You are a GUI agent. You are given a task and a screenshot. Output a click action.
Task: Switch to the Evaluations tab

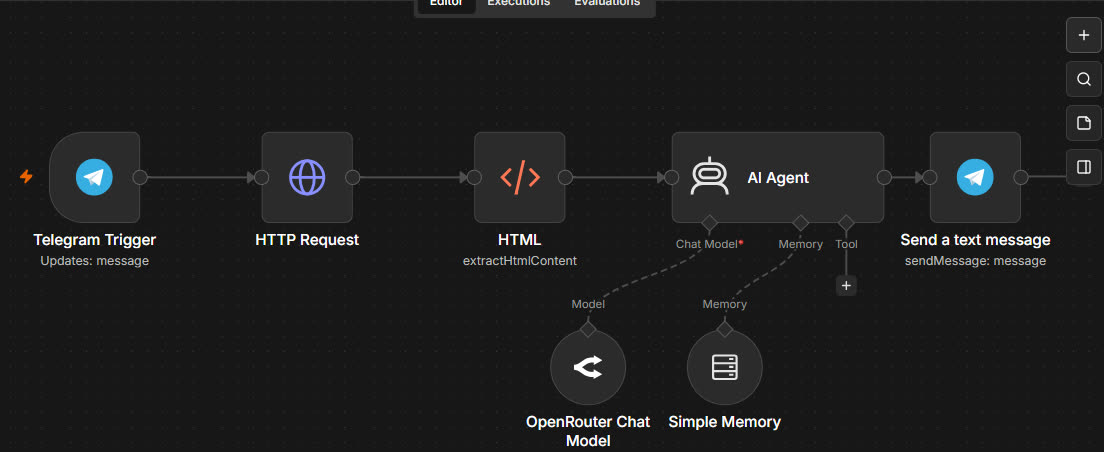click(607, 4)
